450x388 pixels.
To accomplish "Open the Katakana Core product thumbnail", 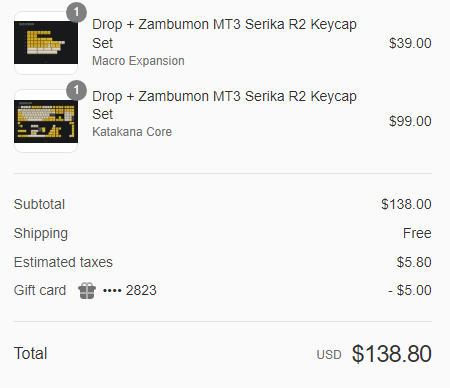I will 46,121.
